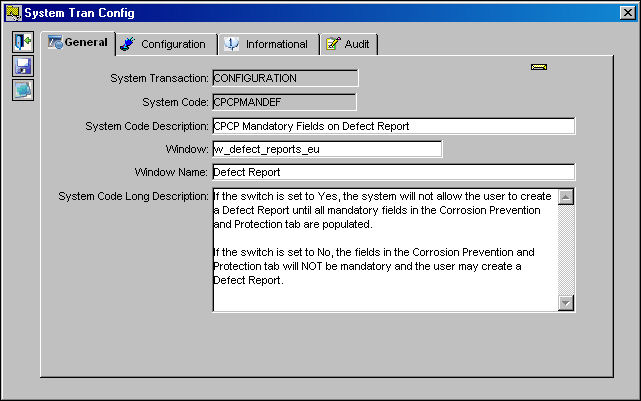Switch to the Configuration tab

(167, 44)
